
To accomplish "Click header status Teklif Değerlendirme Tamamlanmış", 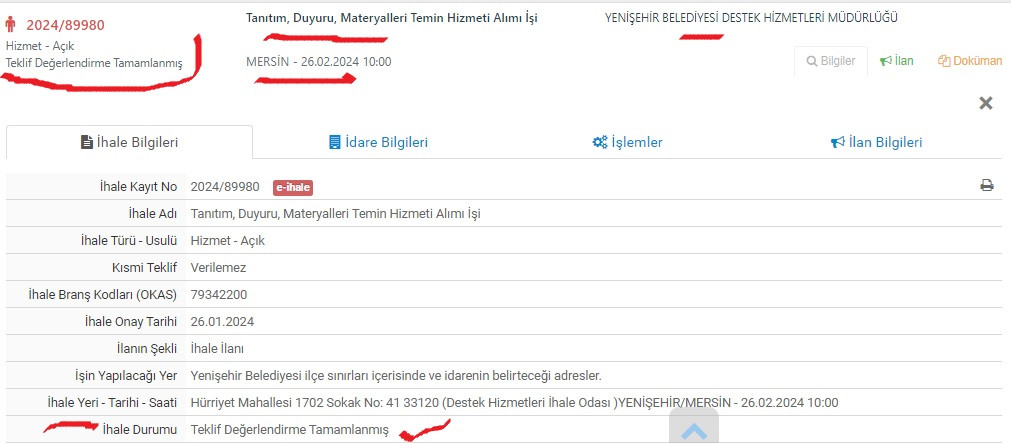I will (94, 63).
